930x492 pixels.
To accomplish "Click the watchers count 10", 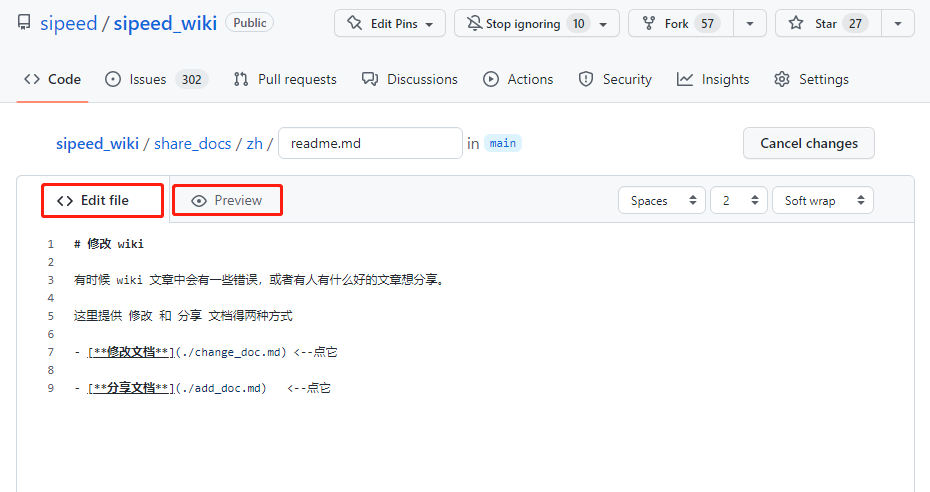I will 578,24.
